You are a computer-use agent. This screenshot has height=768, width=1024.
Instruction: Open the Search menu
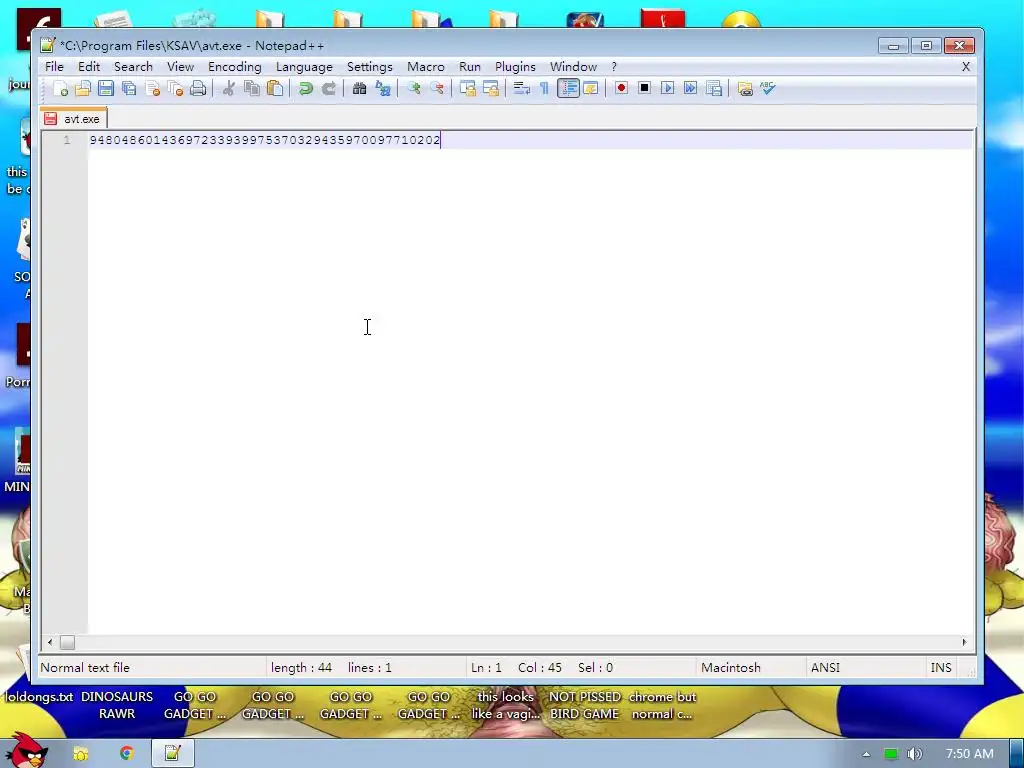[x=133, y=67]
